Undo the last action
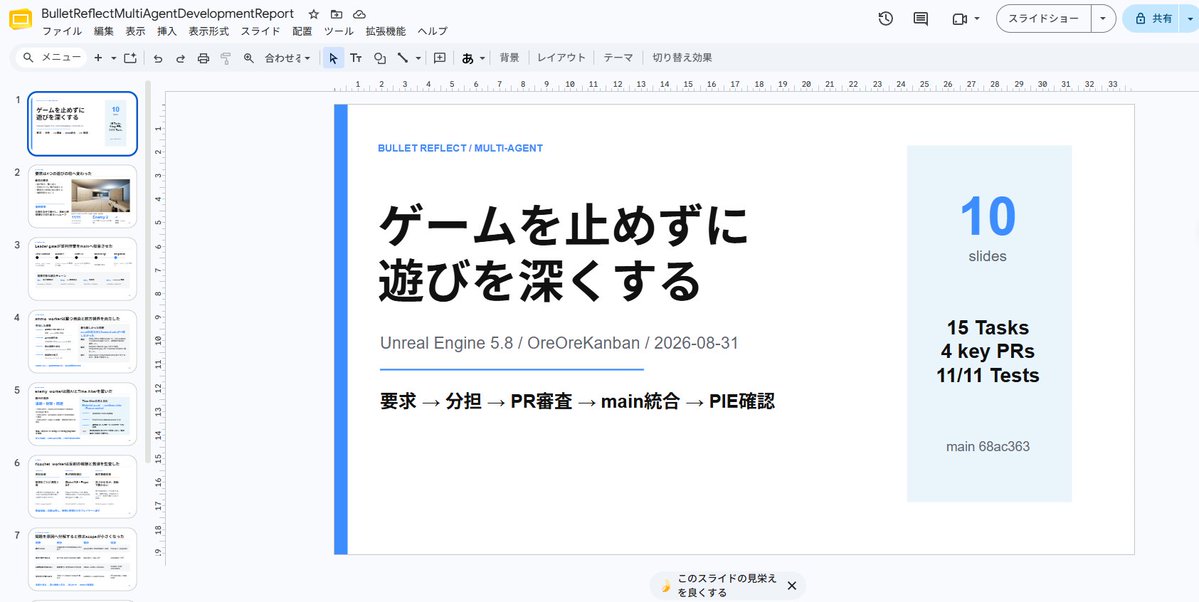Viewport: 1199px width, 602px height. (158, 57)
